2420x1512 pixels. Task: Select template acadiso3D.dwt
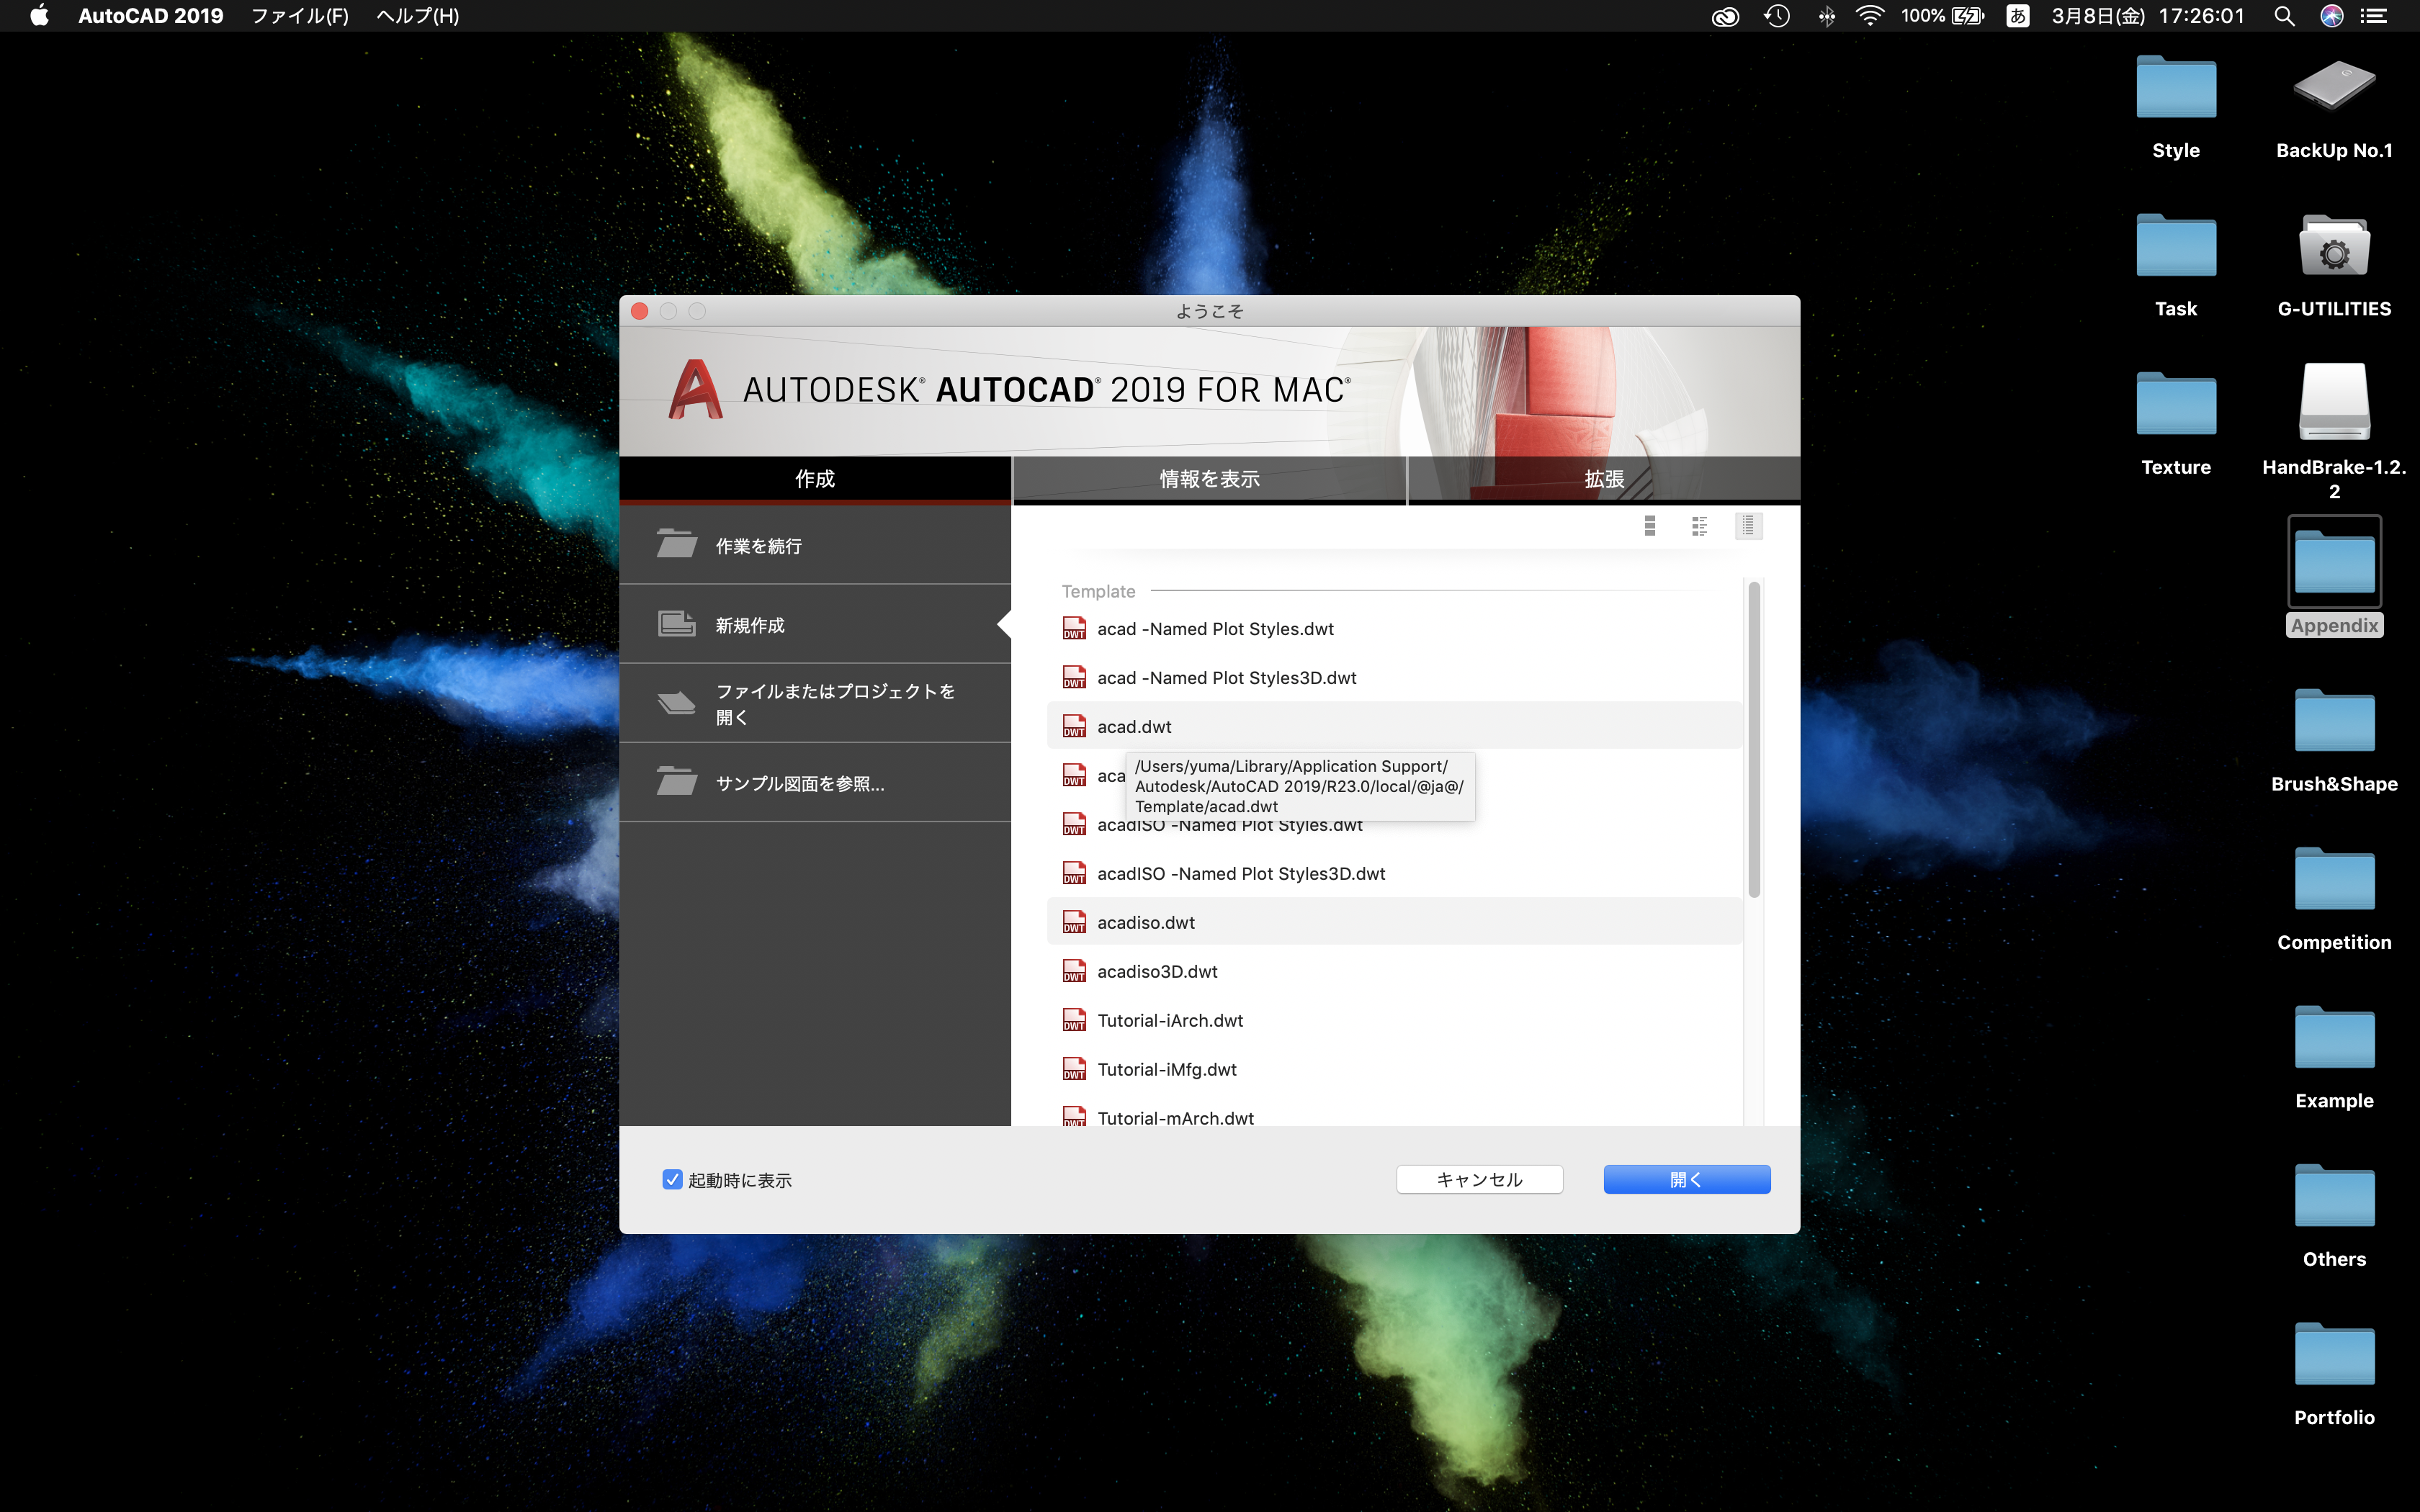pyautogui.click(x=1394, y=972)
